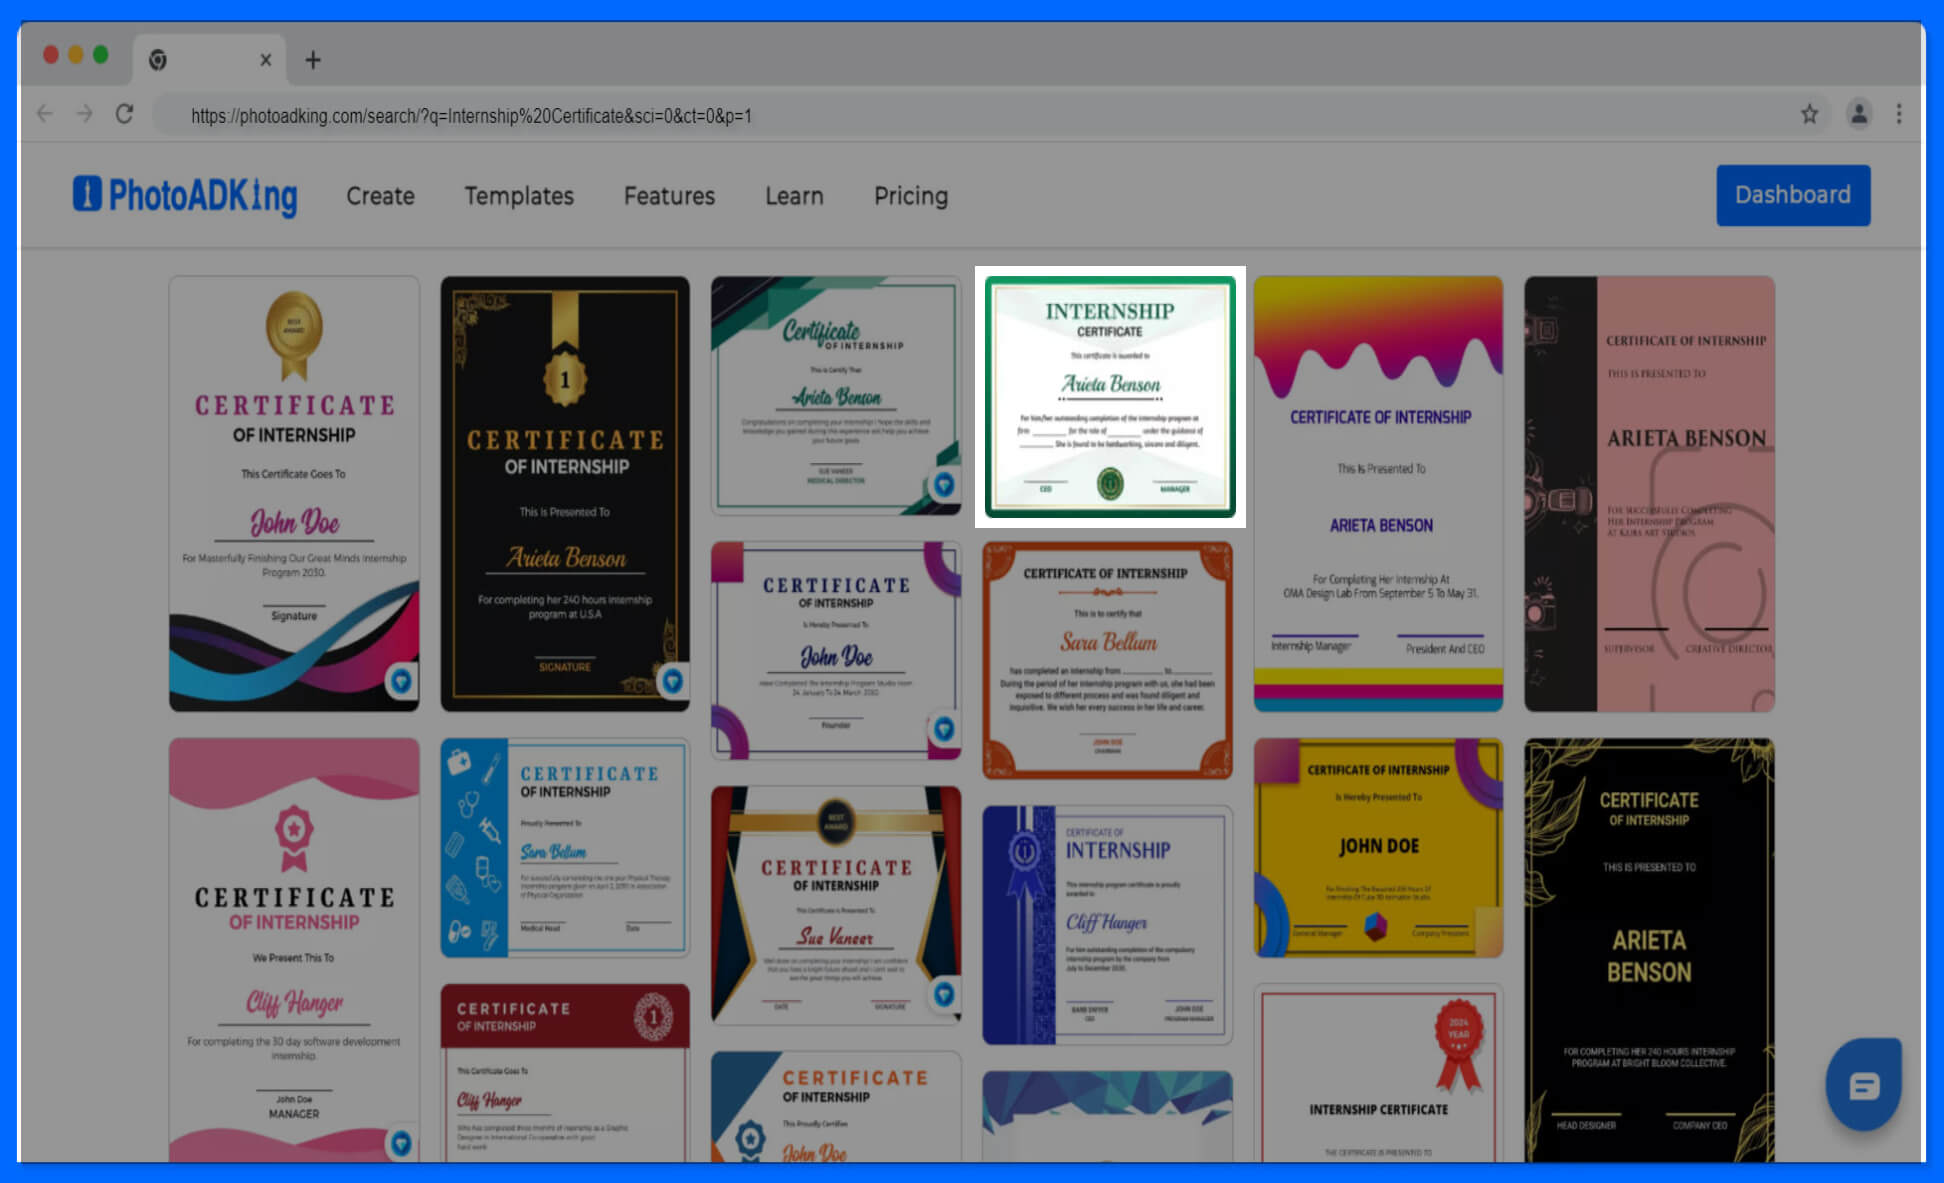This screenshot has width=1944, height=1183.
Task: Open the Create menu
Action: tap(380, 195)
